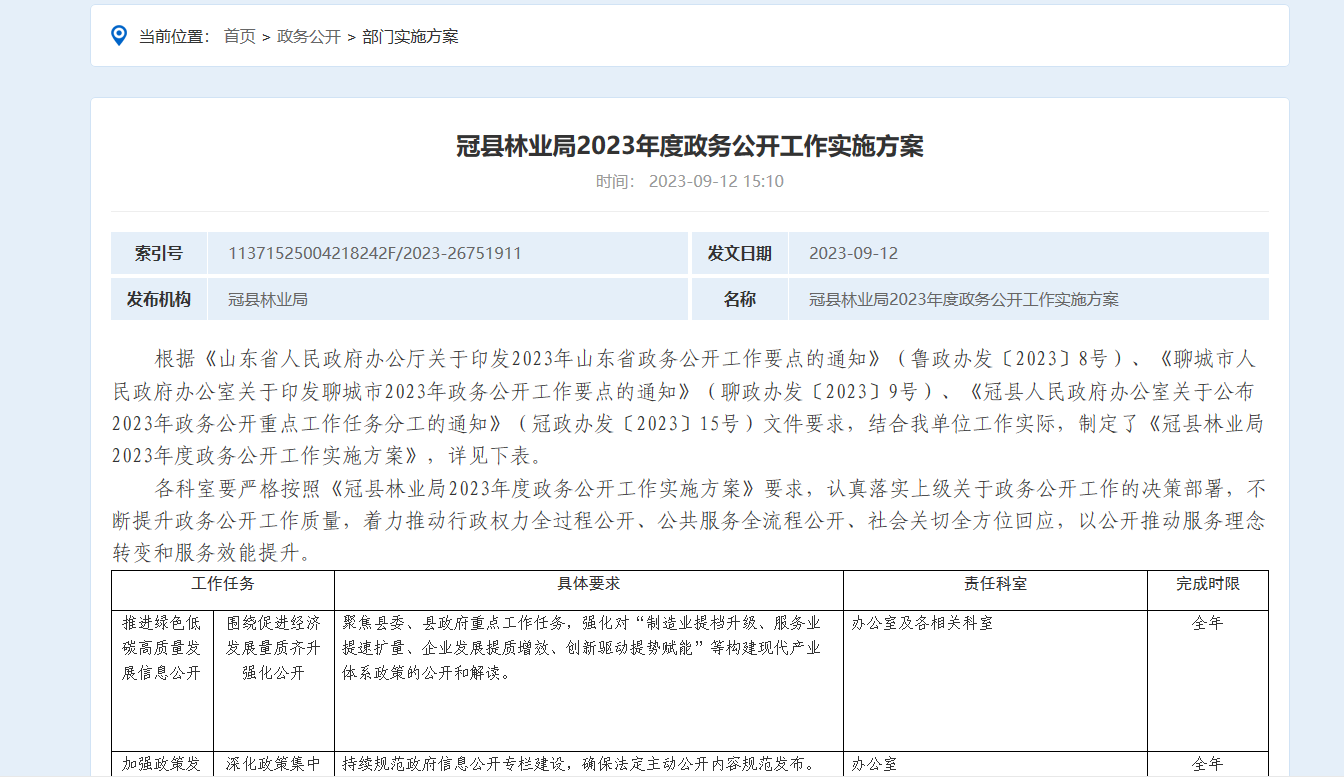Viewport: 1344px width, 780px height.
Task: Click the 发布机构 label cell
Action: pyautogui.click(x=159, y=299)
